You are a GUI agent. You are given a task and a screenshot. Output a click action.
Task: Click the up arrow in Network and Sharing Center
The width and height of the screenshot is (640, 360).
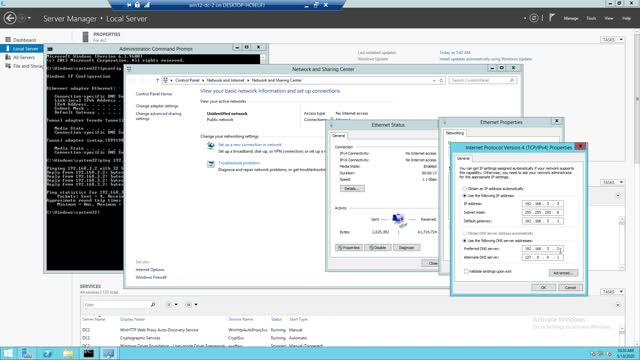(157, 80)
